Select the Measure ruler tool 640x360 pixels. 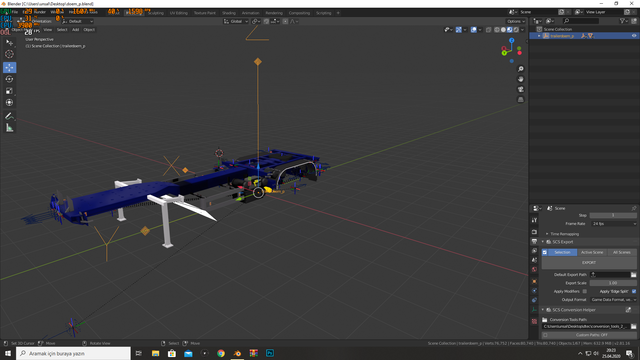9,128
